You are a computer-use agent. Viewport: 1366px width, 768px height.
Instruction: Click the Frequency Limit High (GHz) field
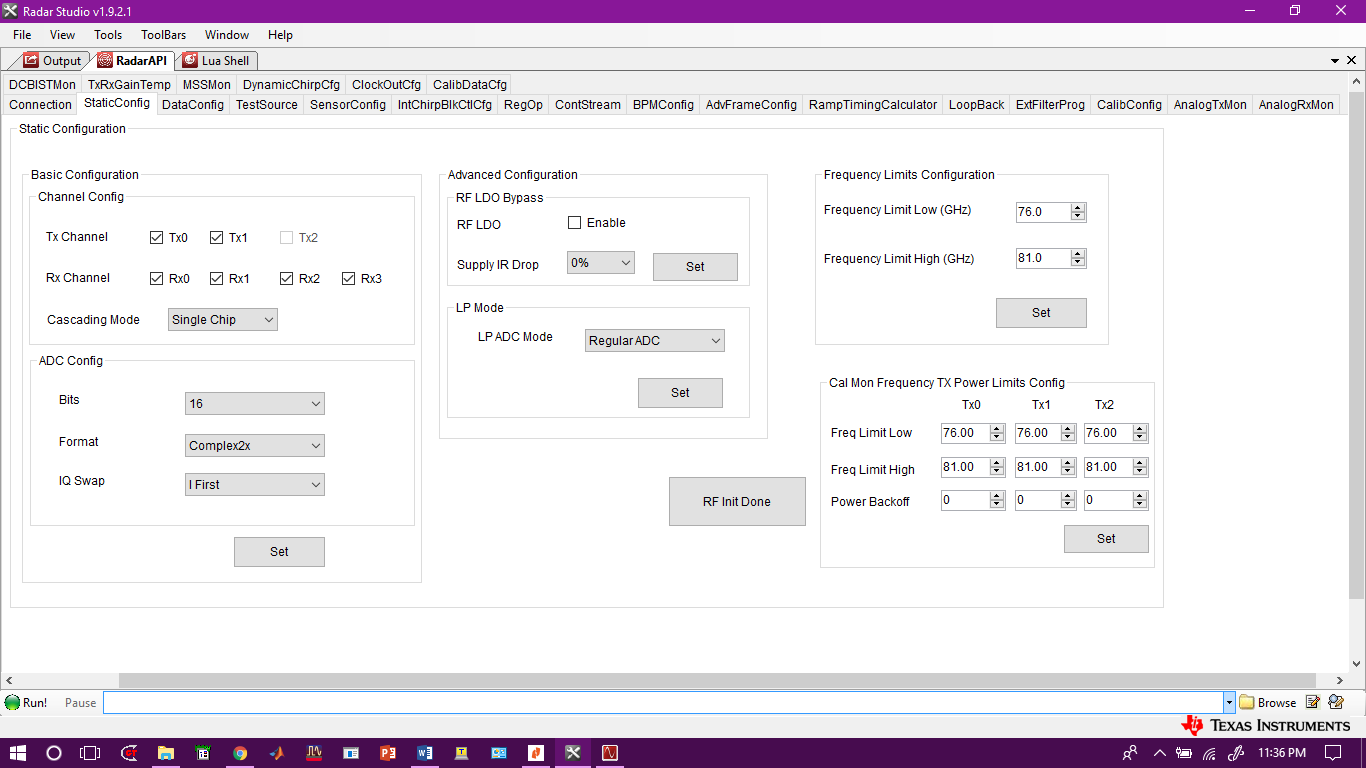[1043, 258]
